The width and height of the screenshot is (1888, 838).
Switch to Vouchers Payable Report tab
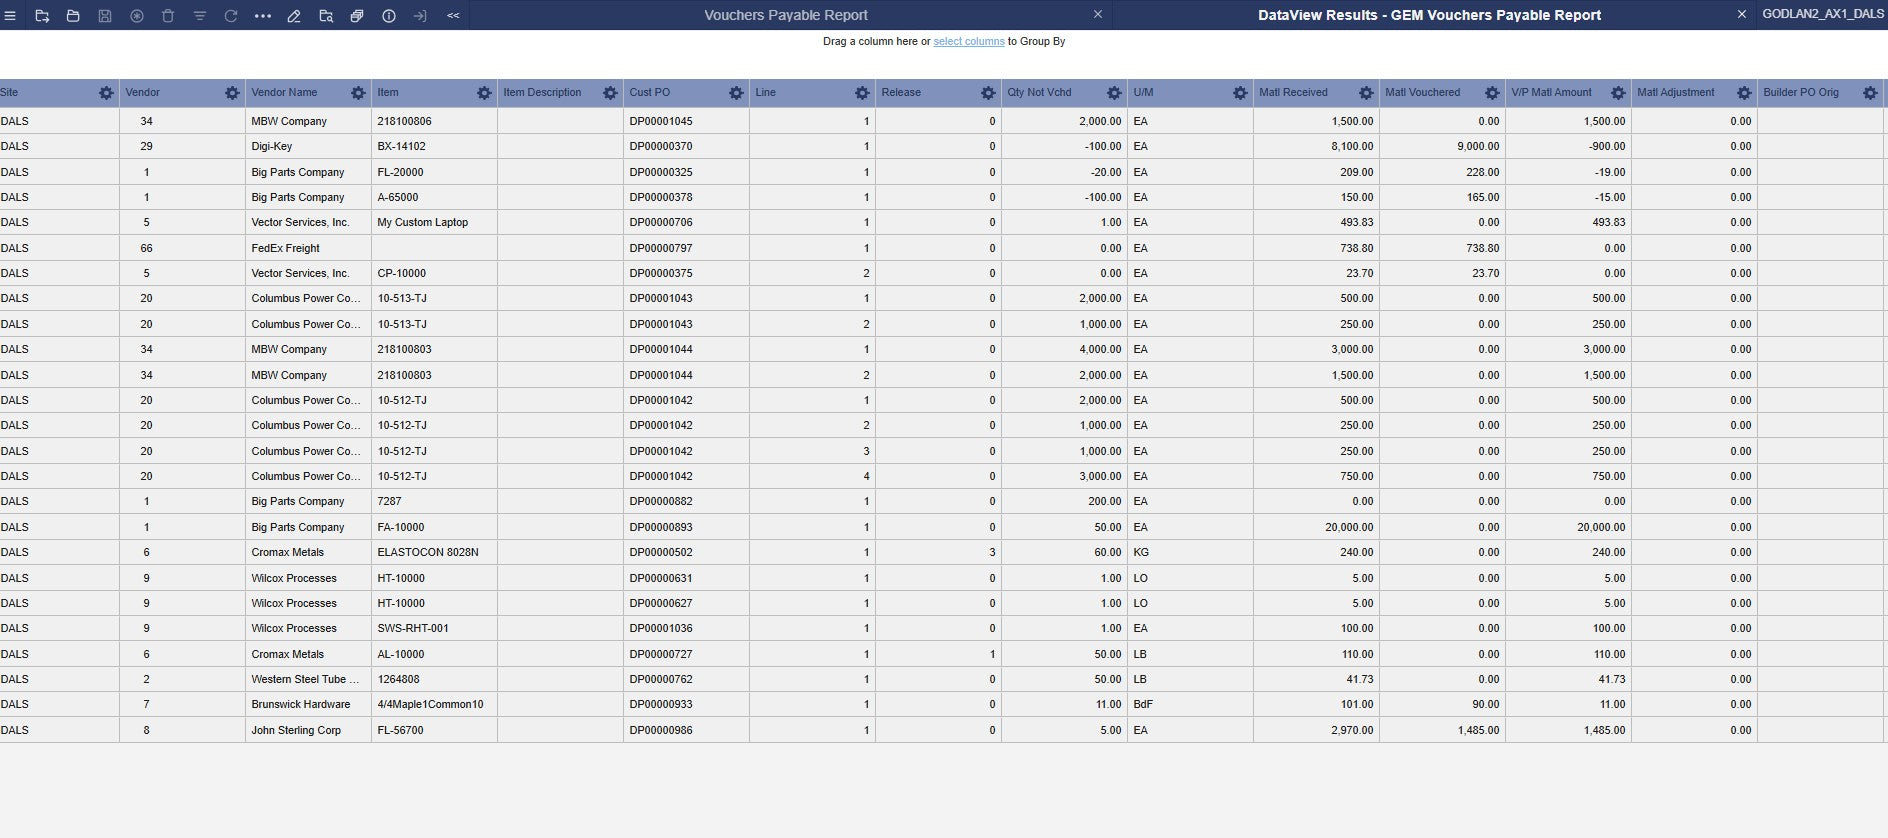pyautogui.click(x=785, y=15)
